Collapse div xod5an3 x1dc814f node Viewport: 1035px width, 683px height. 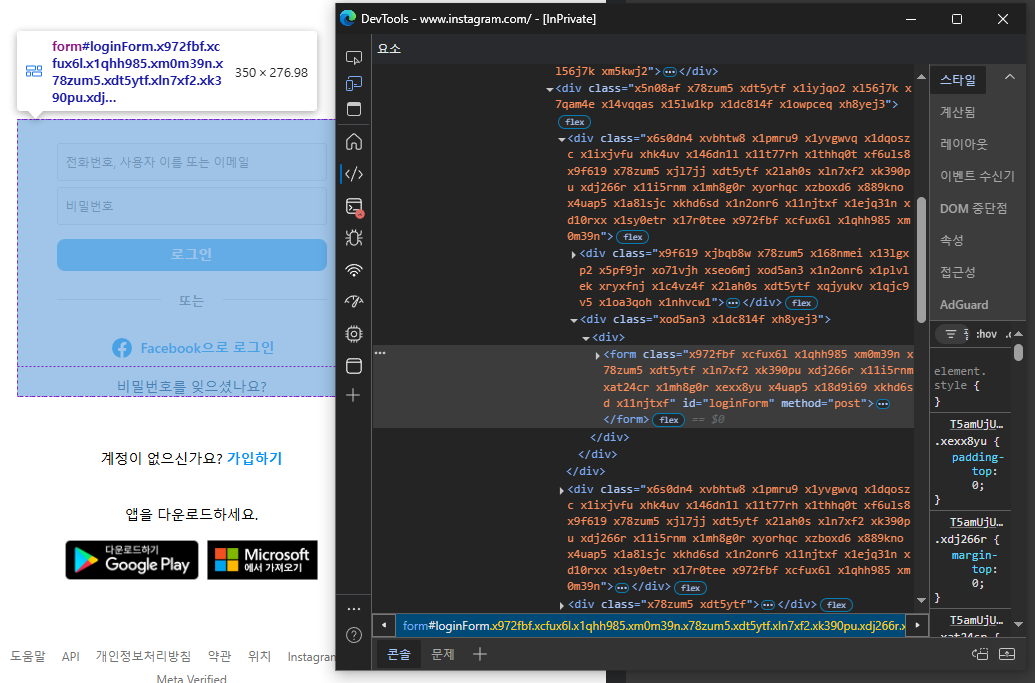coord(574,320)
